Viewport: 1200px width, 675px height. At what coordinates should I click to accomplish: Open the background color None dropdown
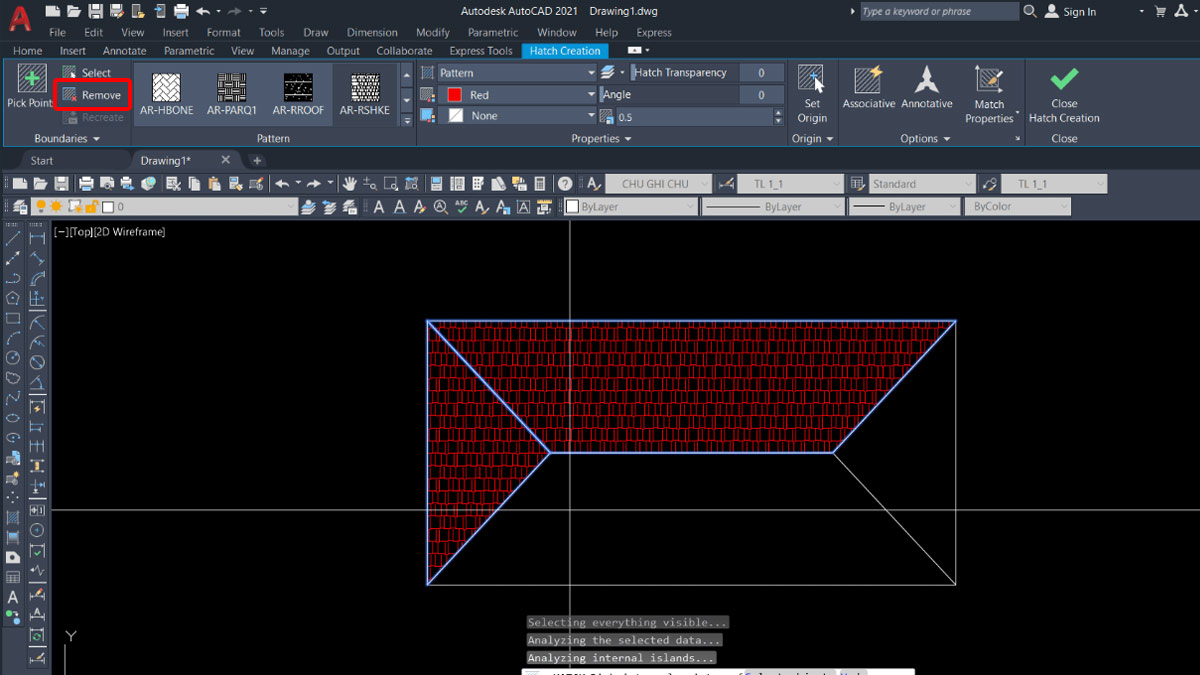517,116
